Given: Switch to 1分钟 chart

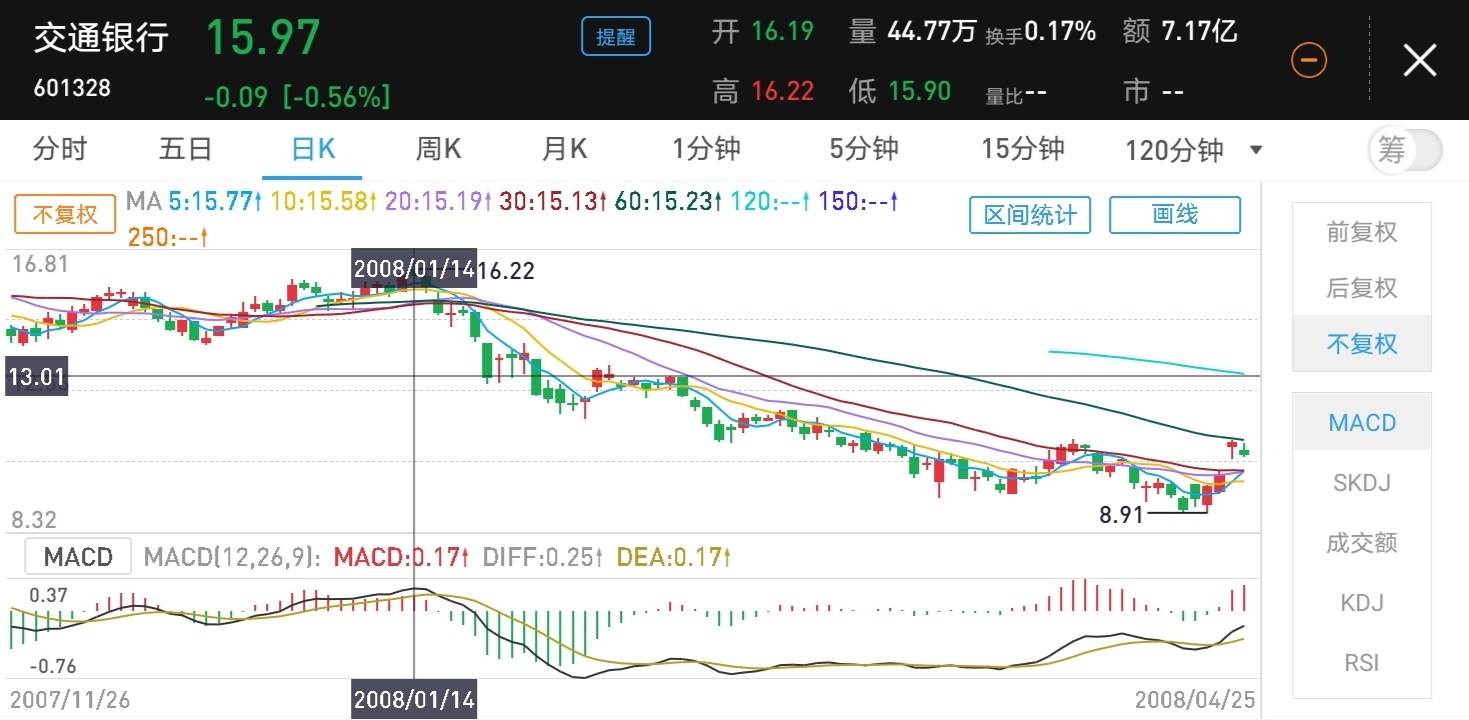Looking at the screenshot, I should pyautogui.click(x=706, y=150).
